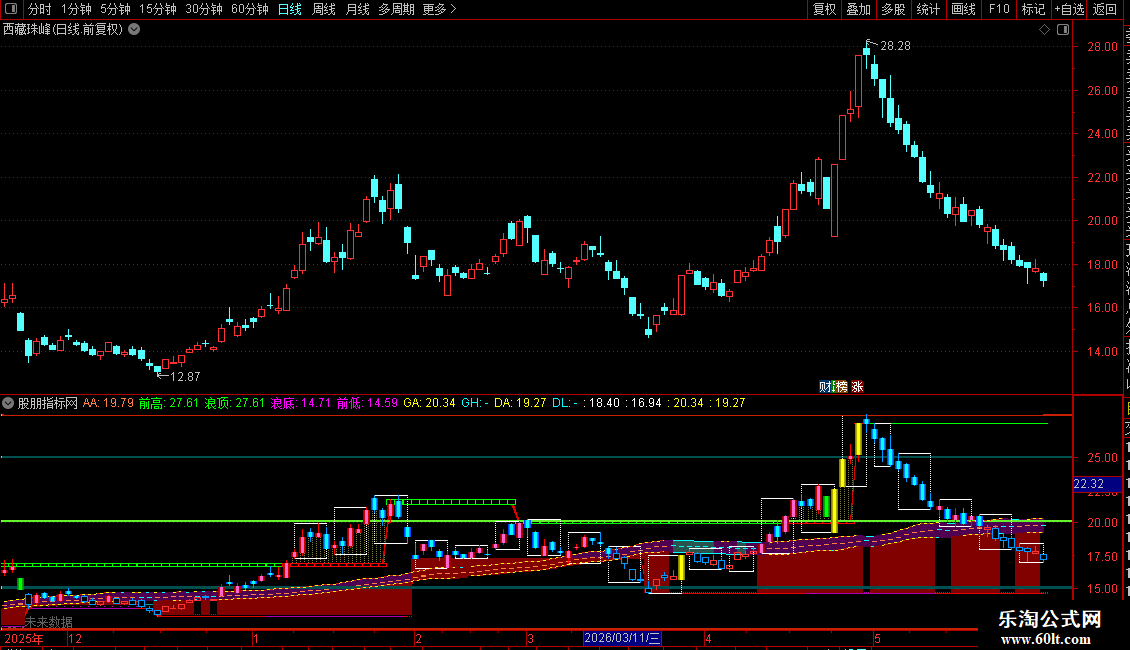The image size is (1130, 650).
Task: Open the 复权 adjustment option
Action: point(824,9)
